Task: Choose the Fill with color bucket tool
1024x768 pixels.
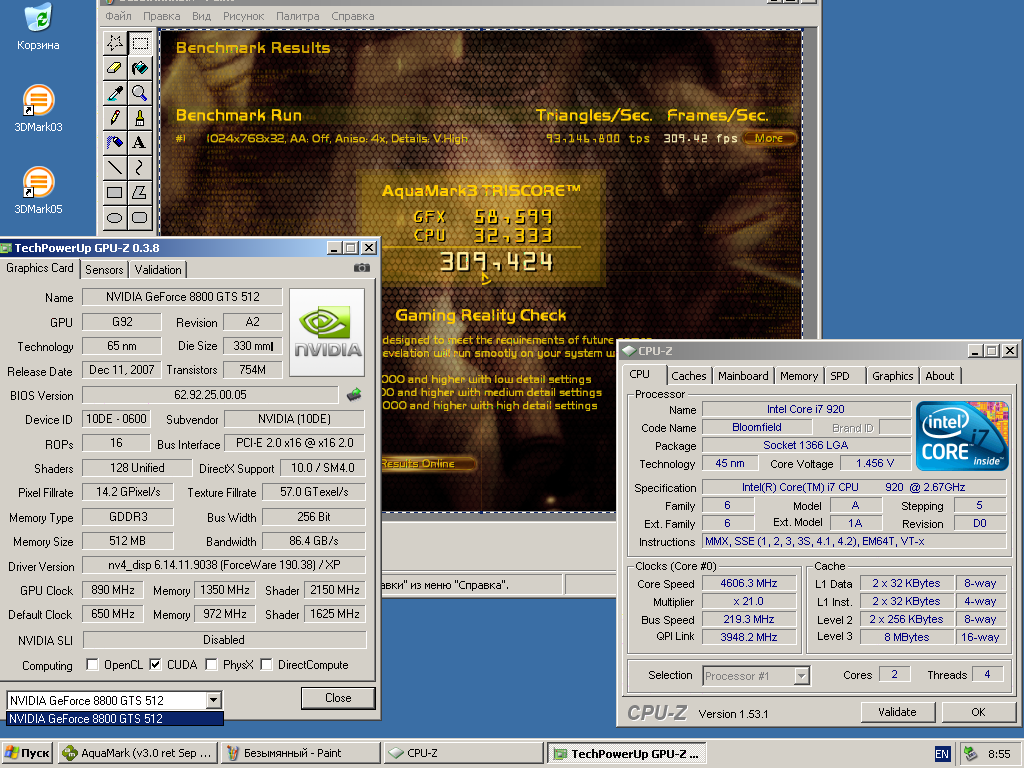Action: coord(140,69)
